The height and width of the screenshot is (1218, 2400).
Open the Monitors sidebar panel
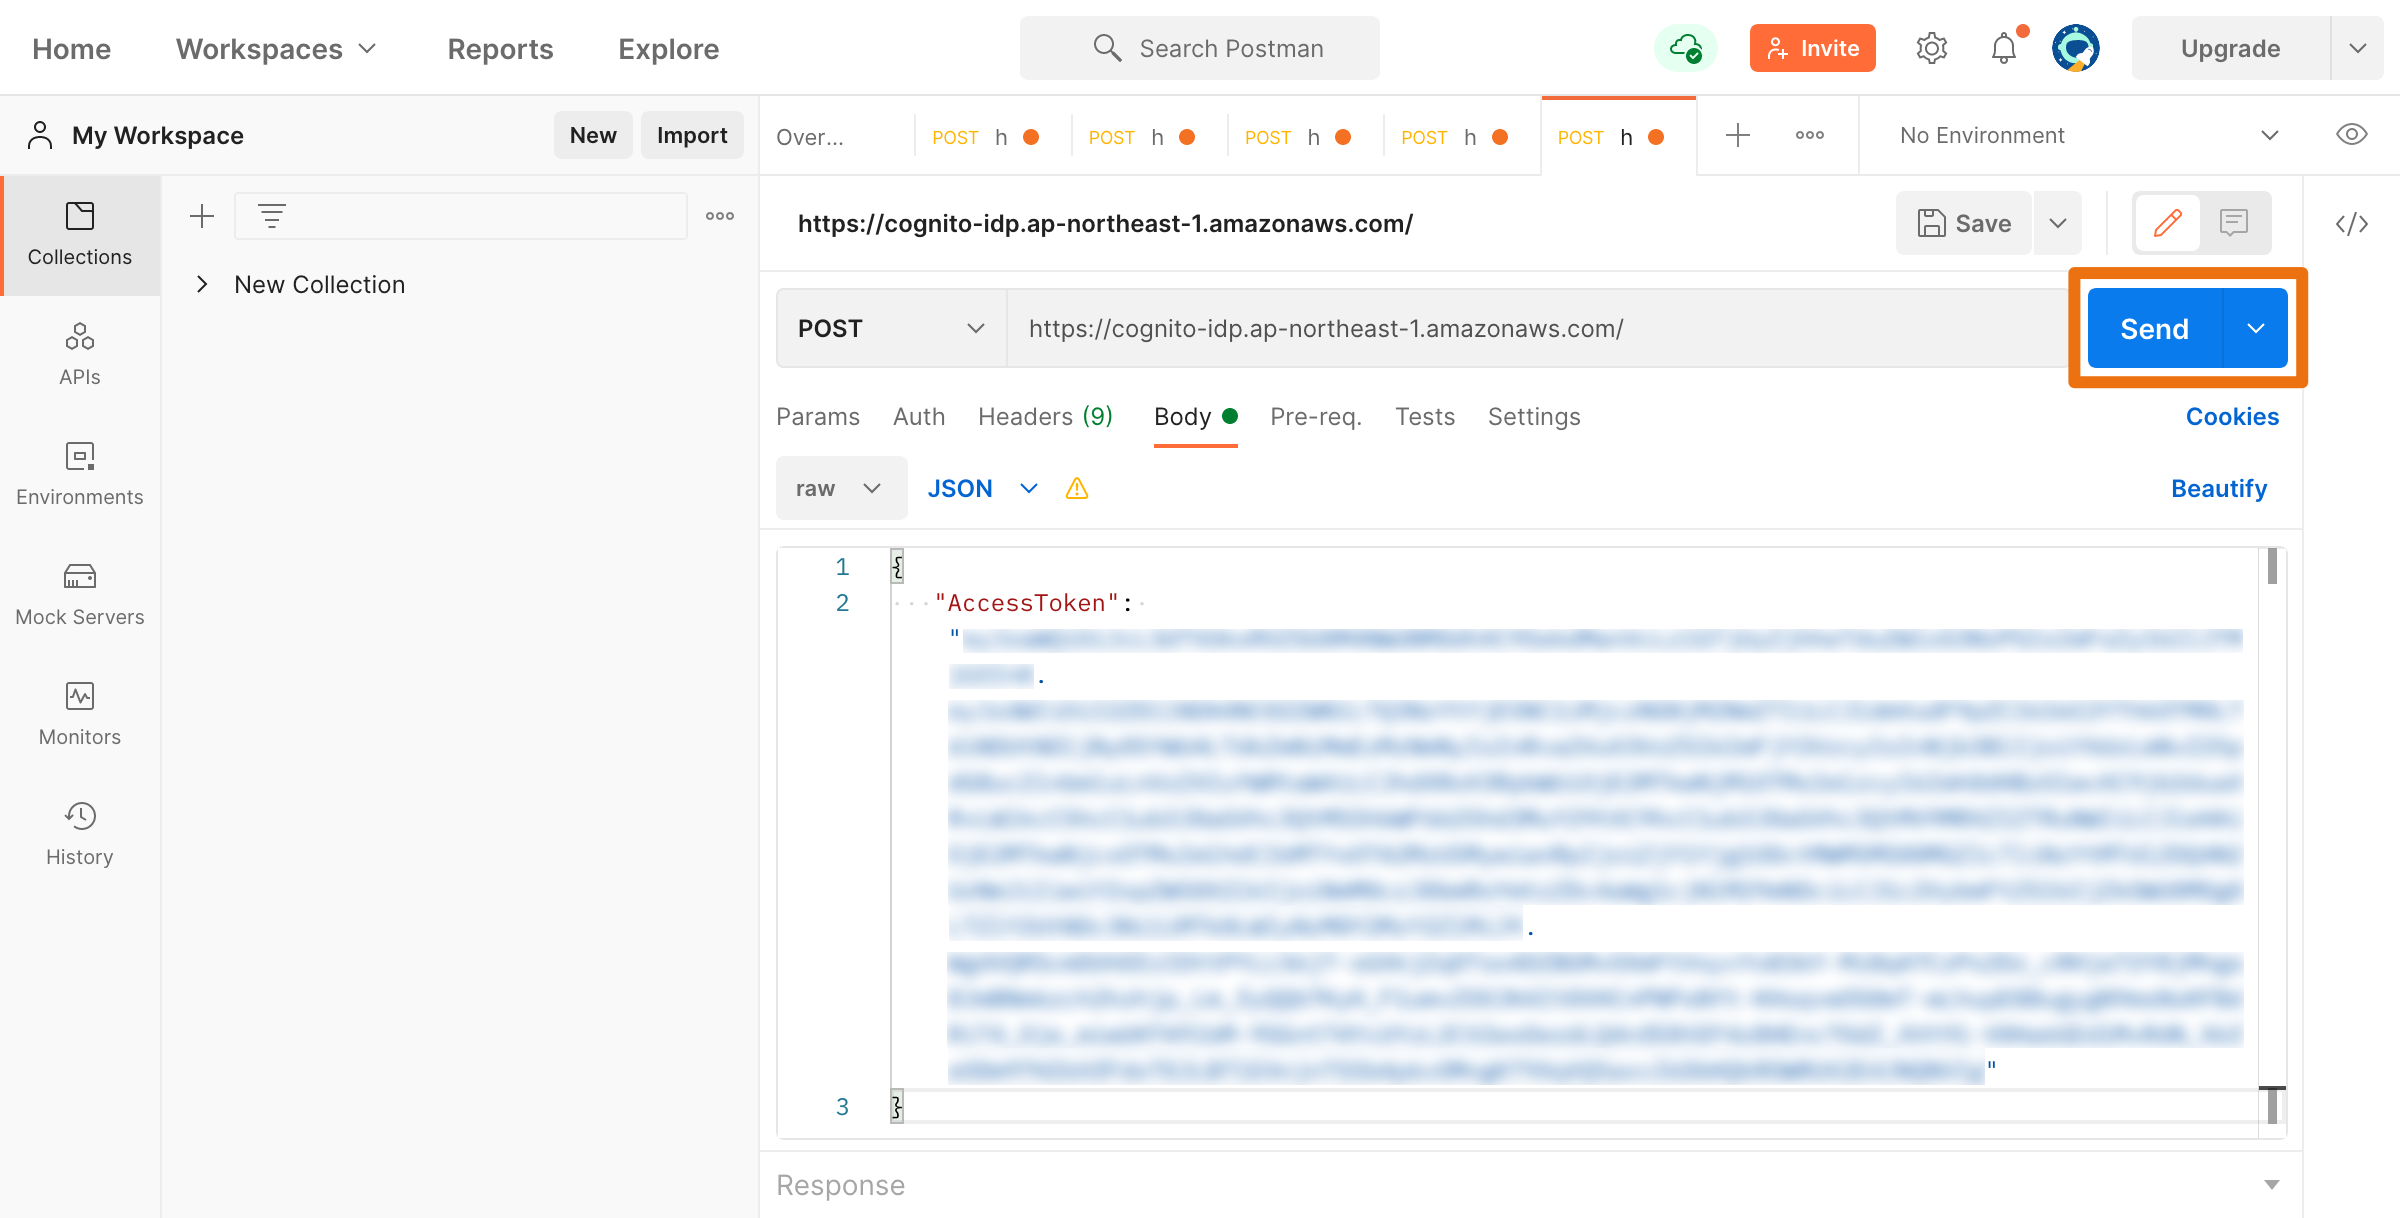pos(80,715)
